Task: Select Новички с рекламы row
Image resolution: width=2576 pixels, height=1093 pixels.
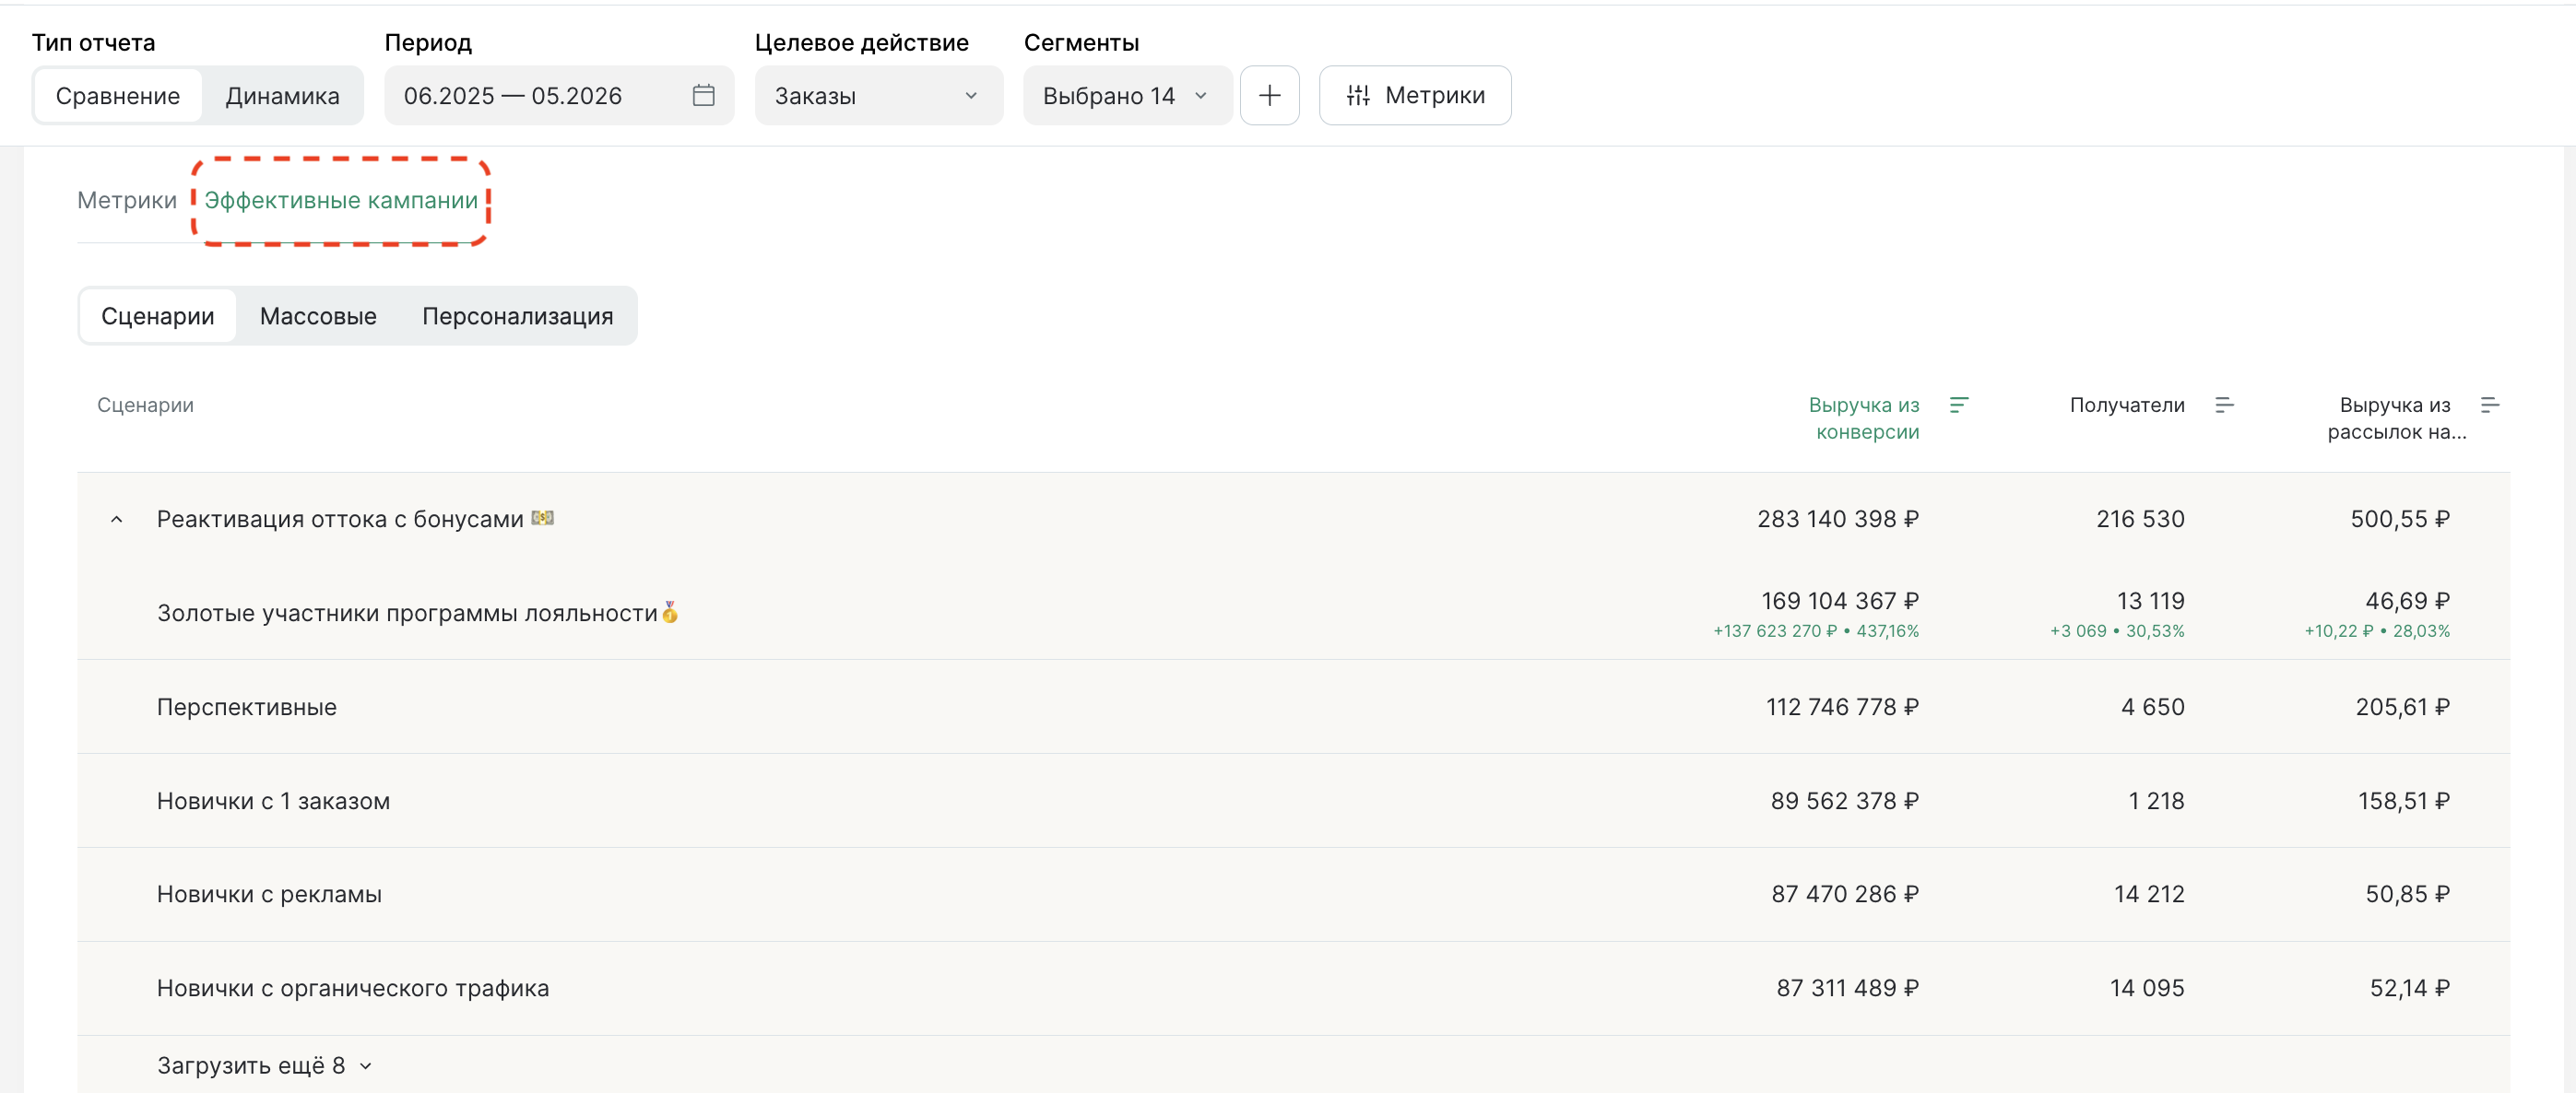Action: (1293, 894)
